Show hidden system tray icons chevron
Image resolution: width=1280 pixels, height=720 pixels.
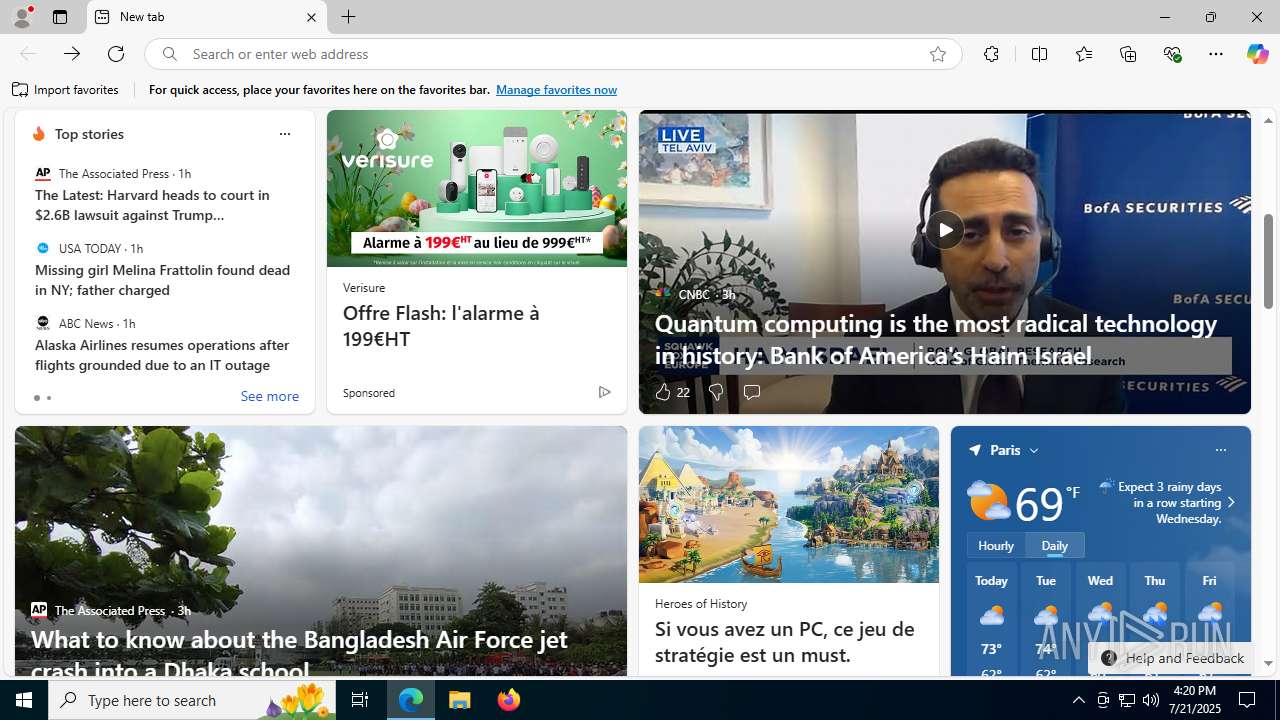pos(1078,700)
